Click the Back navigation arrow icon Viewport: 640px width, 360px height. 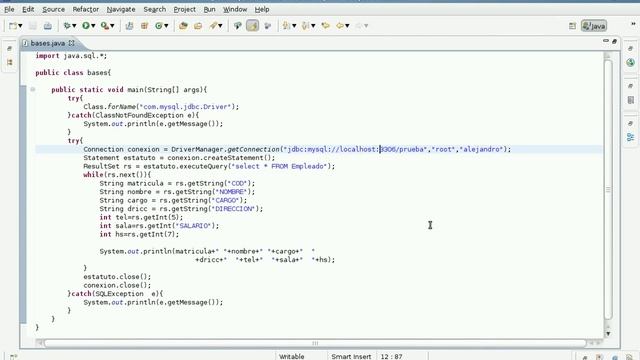click(340, 26)
